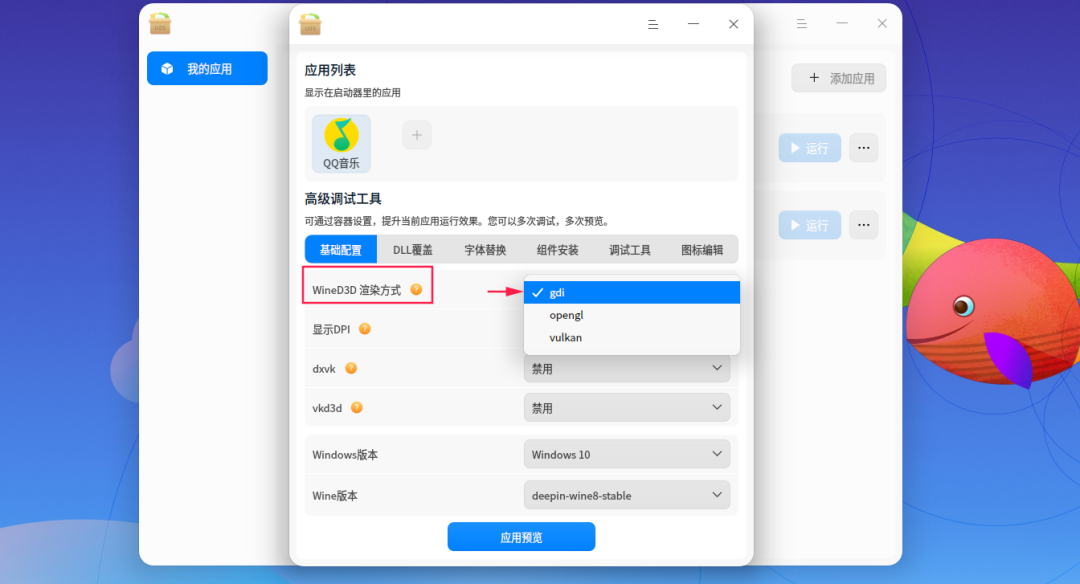Expand the vkd3d 禁用 dropdown

[x=627, y=407]
